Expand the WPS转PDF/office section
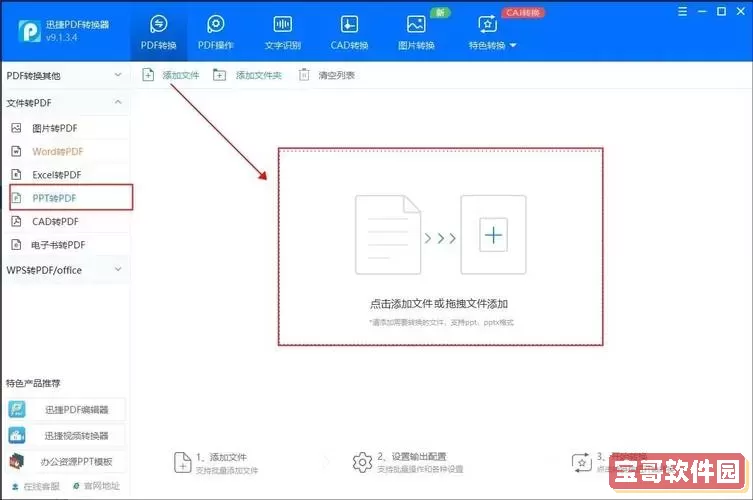The height and width of the screenshot is (500, 753). click(x=65, y=270)
